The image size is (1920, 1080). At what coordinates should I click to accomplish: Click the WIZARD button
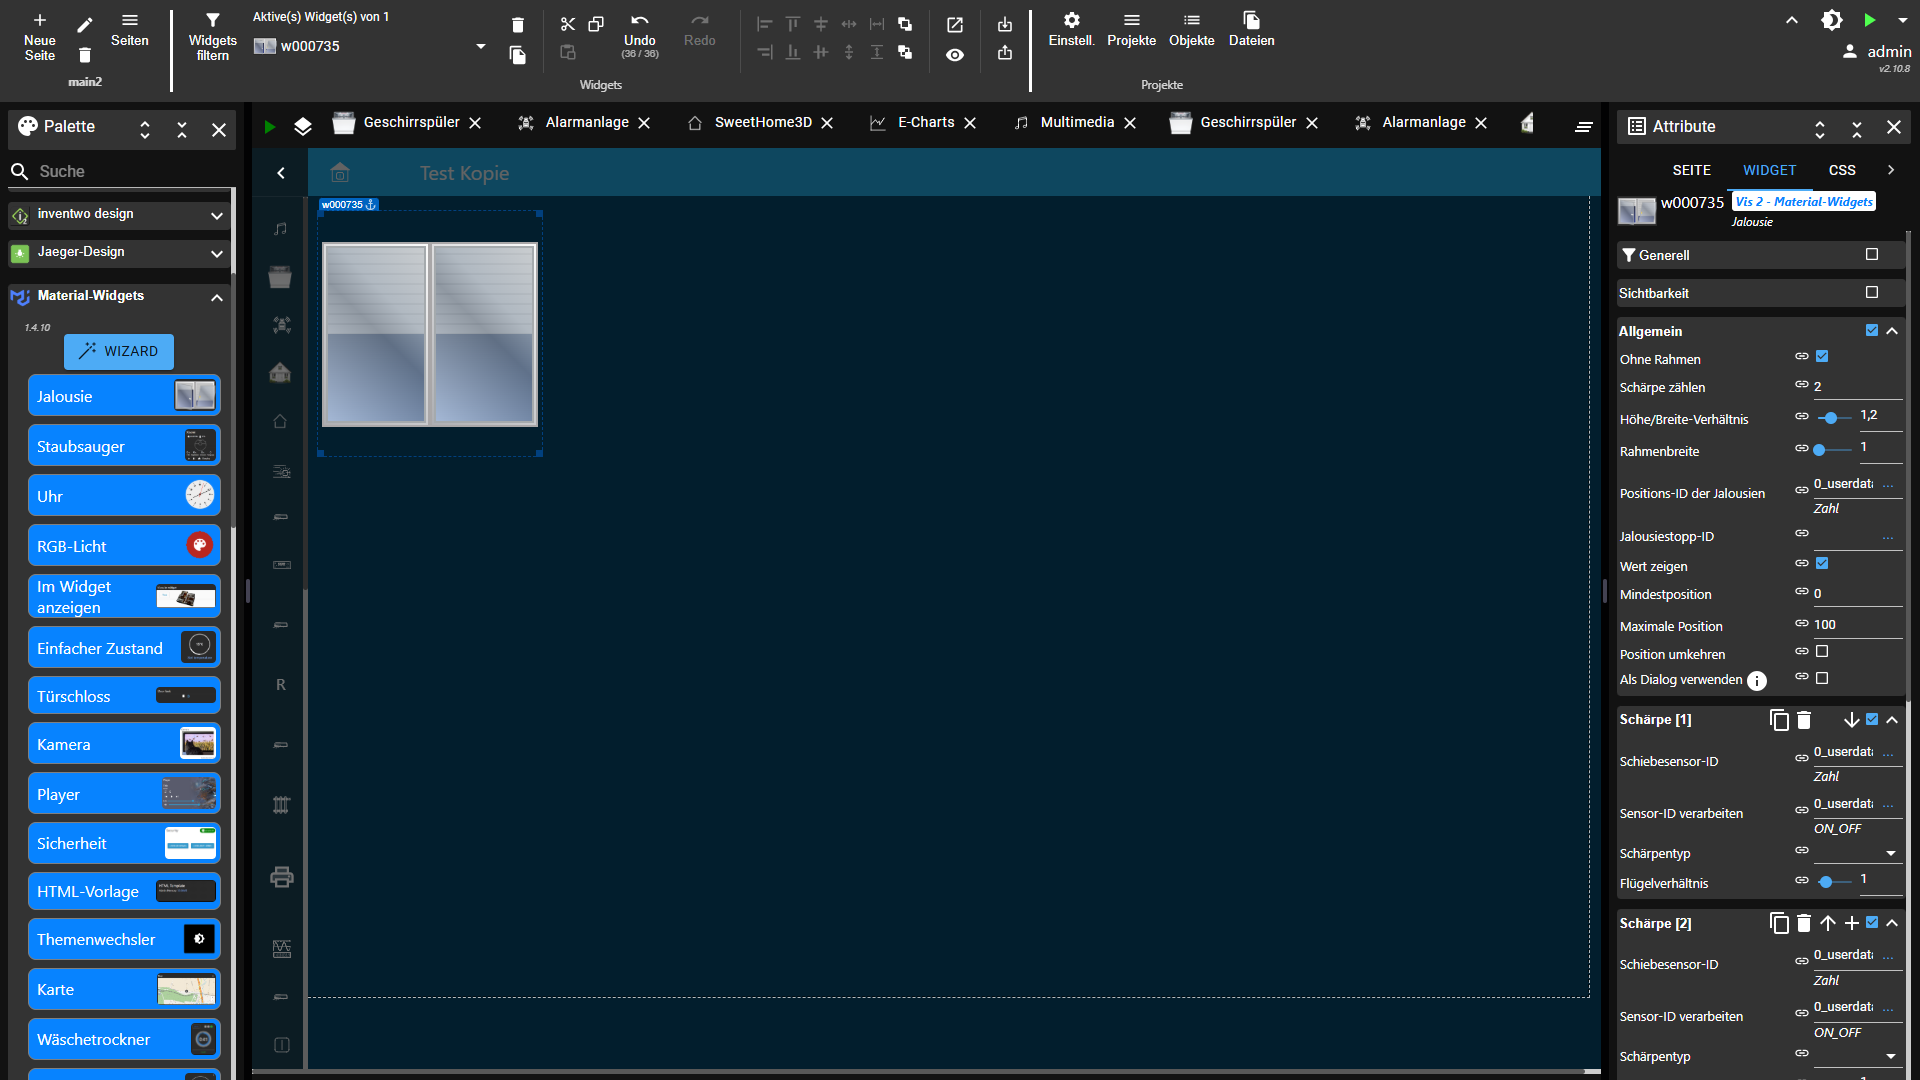[x=119, y=351]
